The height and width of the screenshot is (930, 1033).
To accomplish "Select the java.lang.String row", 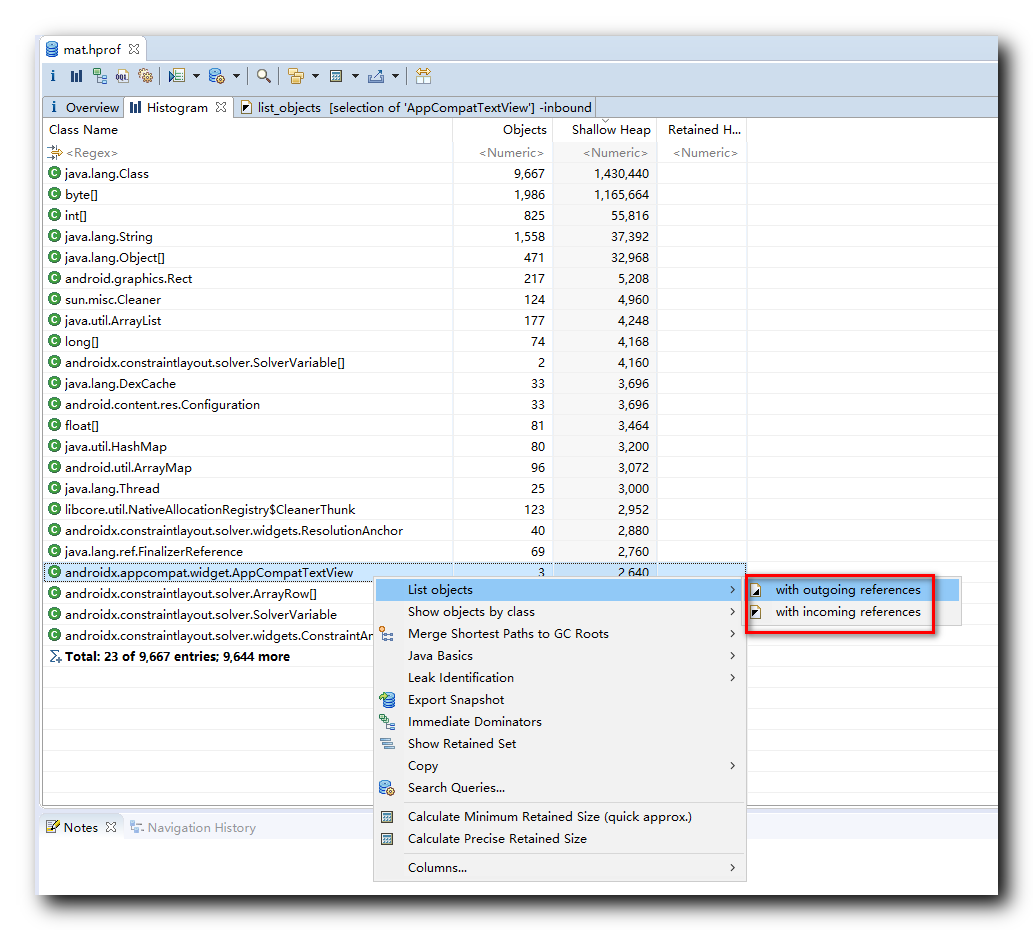I will click(395, 236).
